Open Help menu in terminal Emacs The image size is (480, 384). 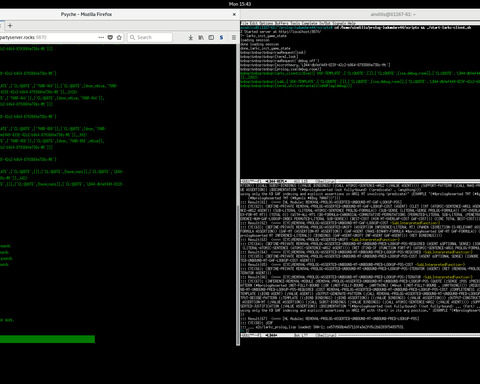[353, 23]
